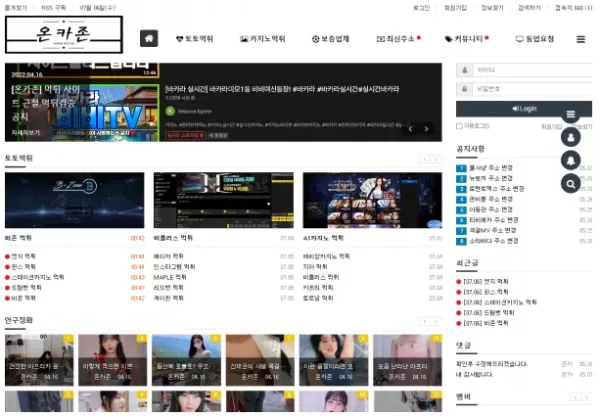The height and width of the screenshot is (416, 600).
Task: Open notice number 6 티비매카 주소 변경
Action: tap(494, 220)
